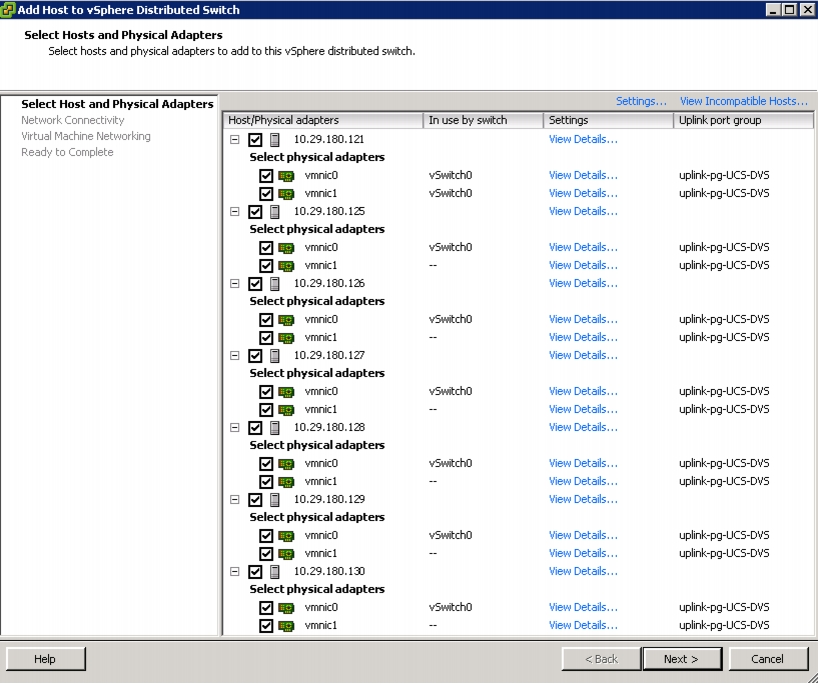
Task: Open View Details for host 10.29.180.121
Action: [583, 139]
